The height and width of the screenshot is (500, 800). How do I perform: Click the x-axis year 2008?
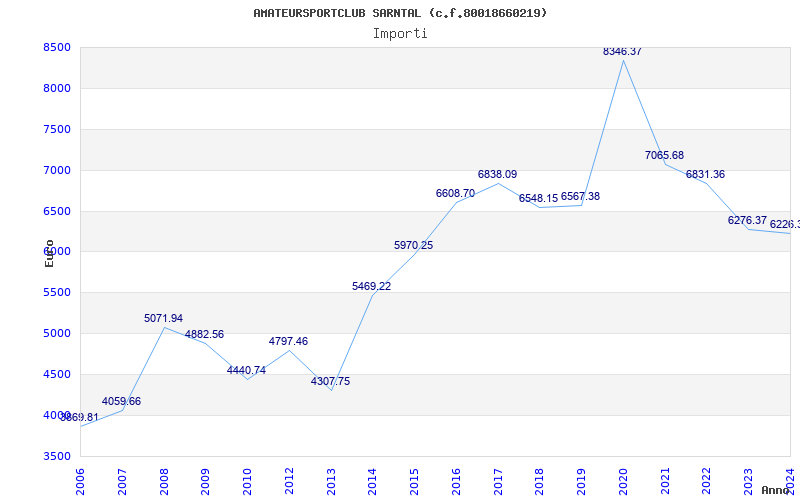coord(164,482)
